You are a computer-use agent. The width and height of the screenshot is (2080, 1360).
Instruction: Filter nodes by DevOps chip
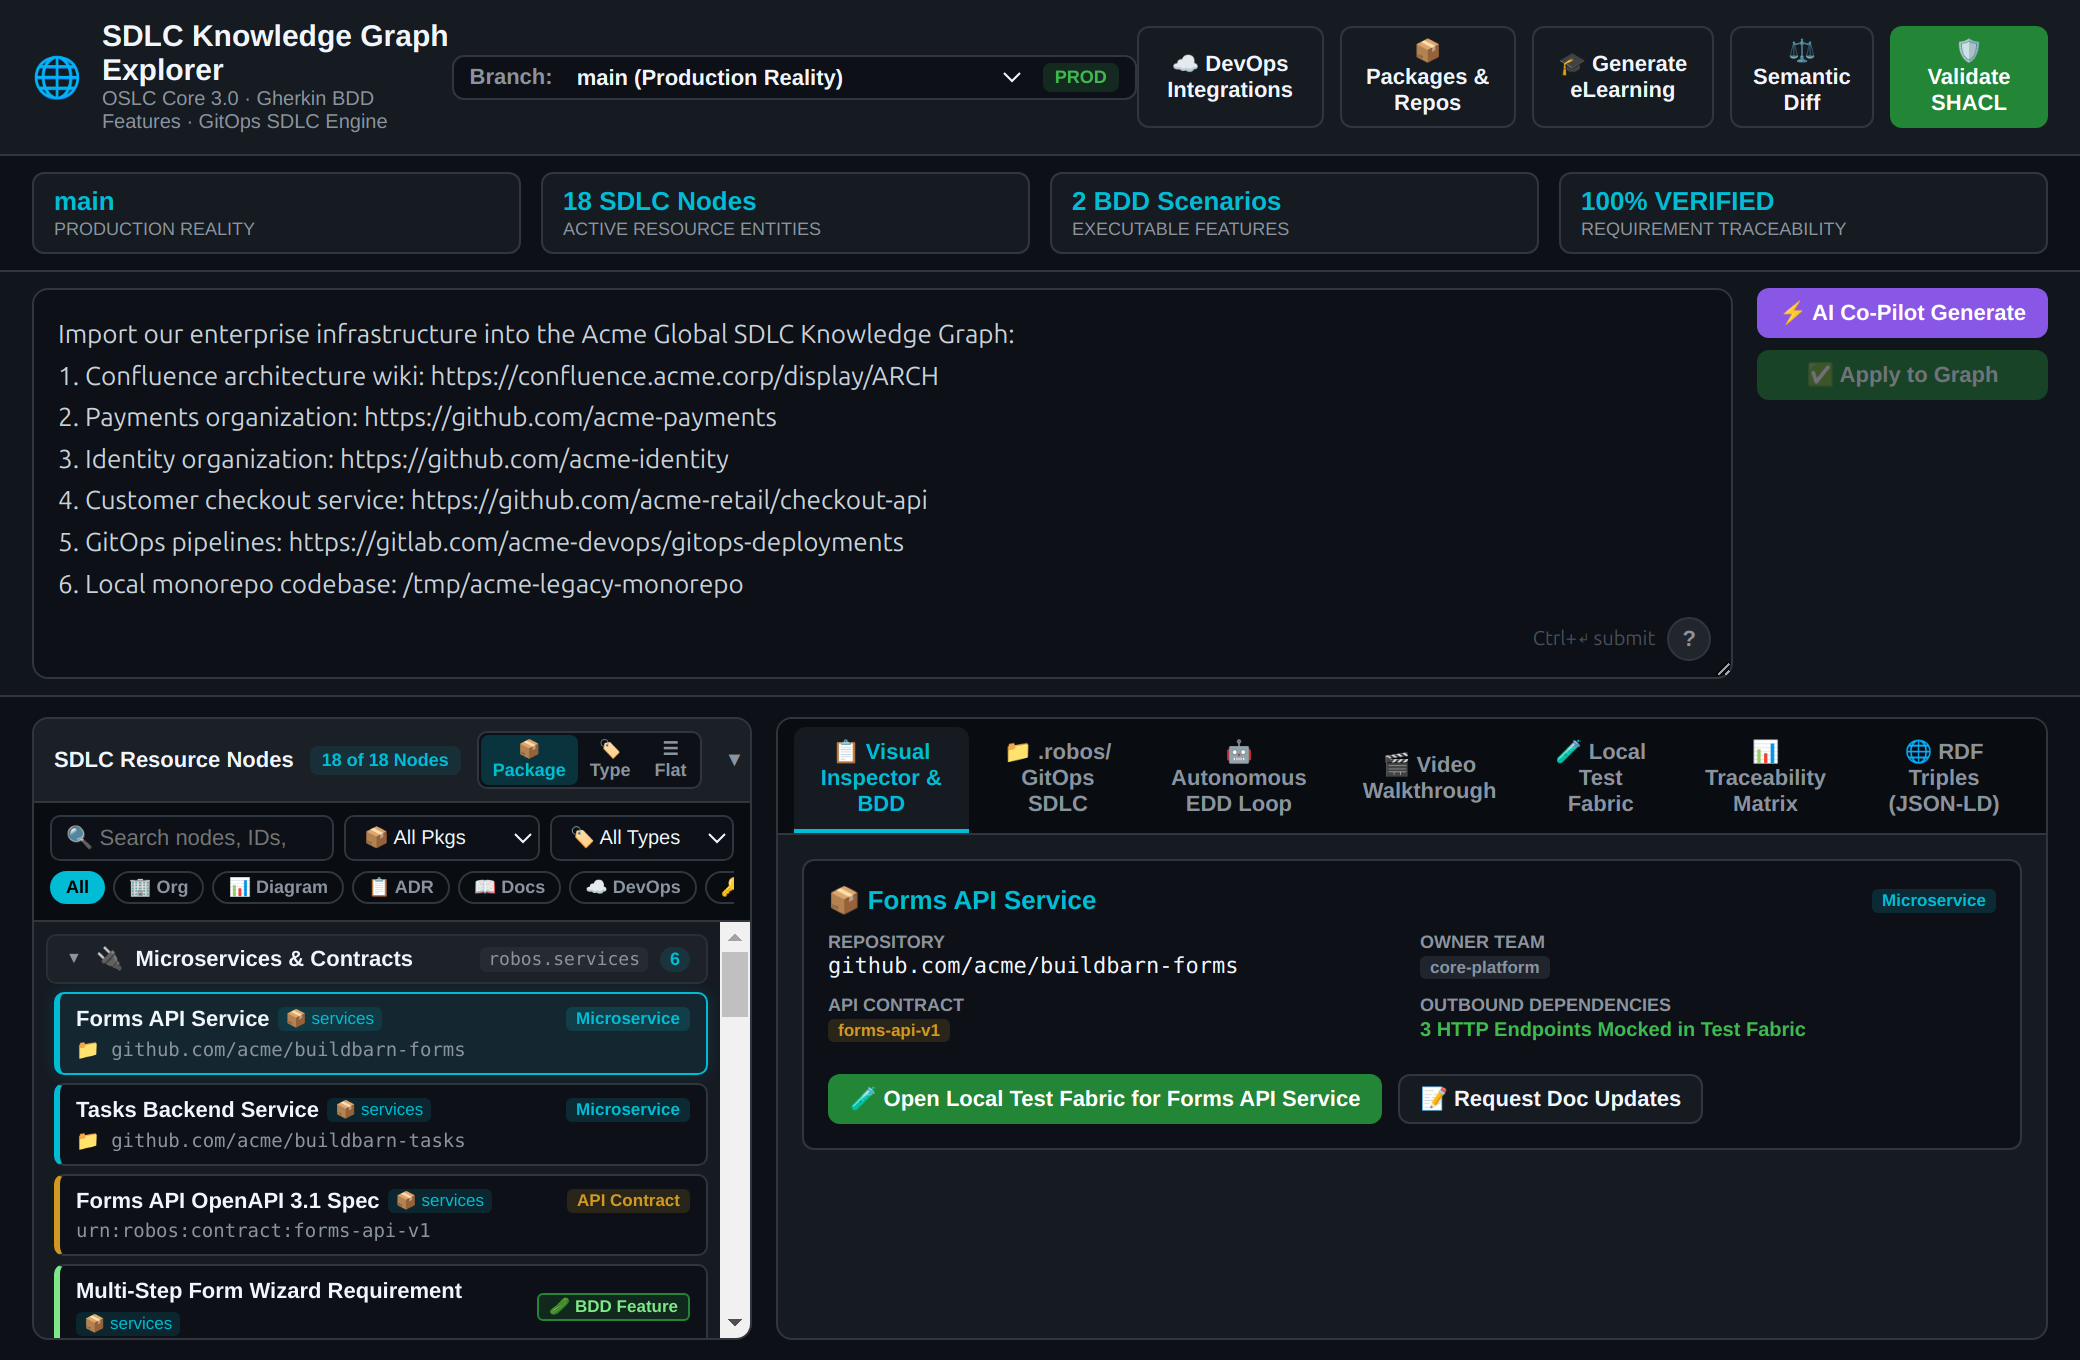(x=633, y=887)
